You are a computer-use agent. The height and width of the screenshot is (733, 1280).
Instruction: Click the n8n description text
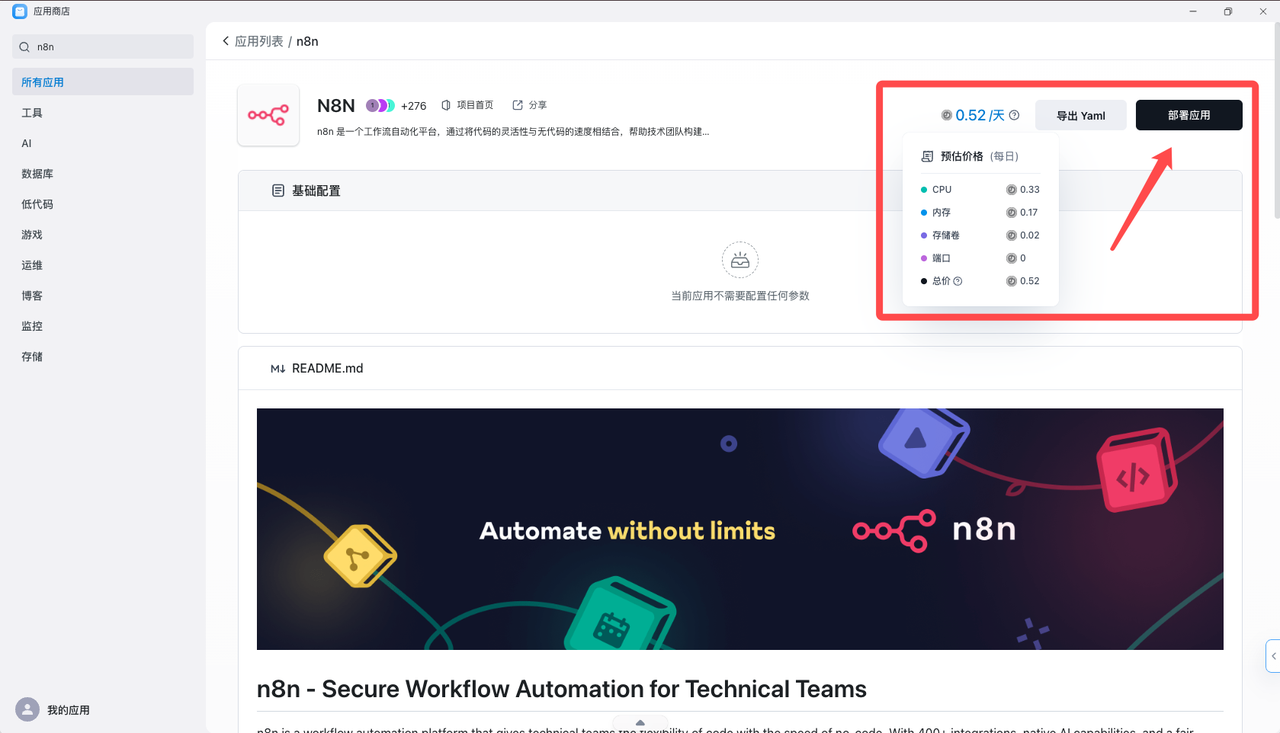513,131
